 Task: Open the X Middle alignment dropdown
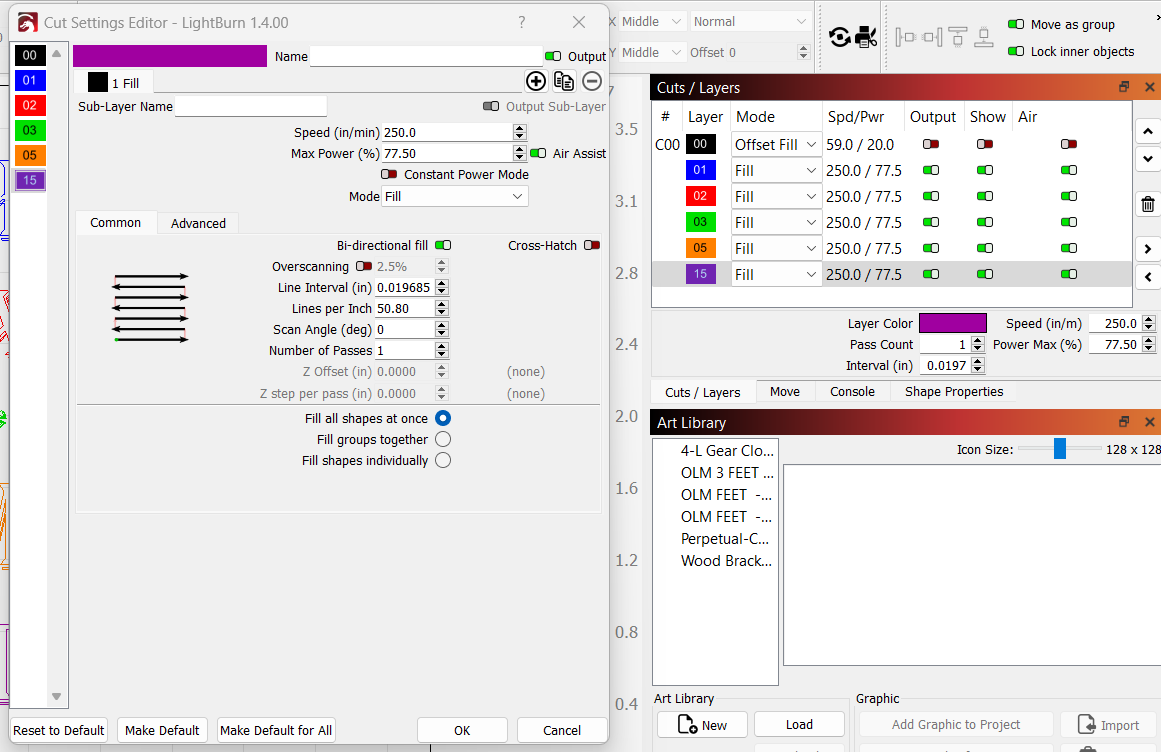tap(652, 21)
